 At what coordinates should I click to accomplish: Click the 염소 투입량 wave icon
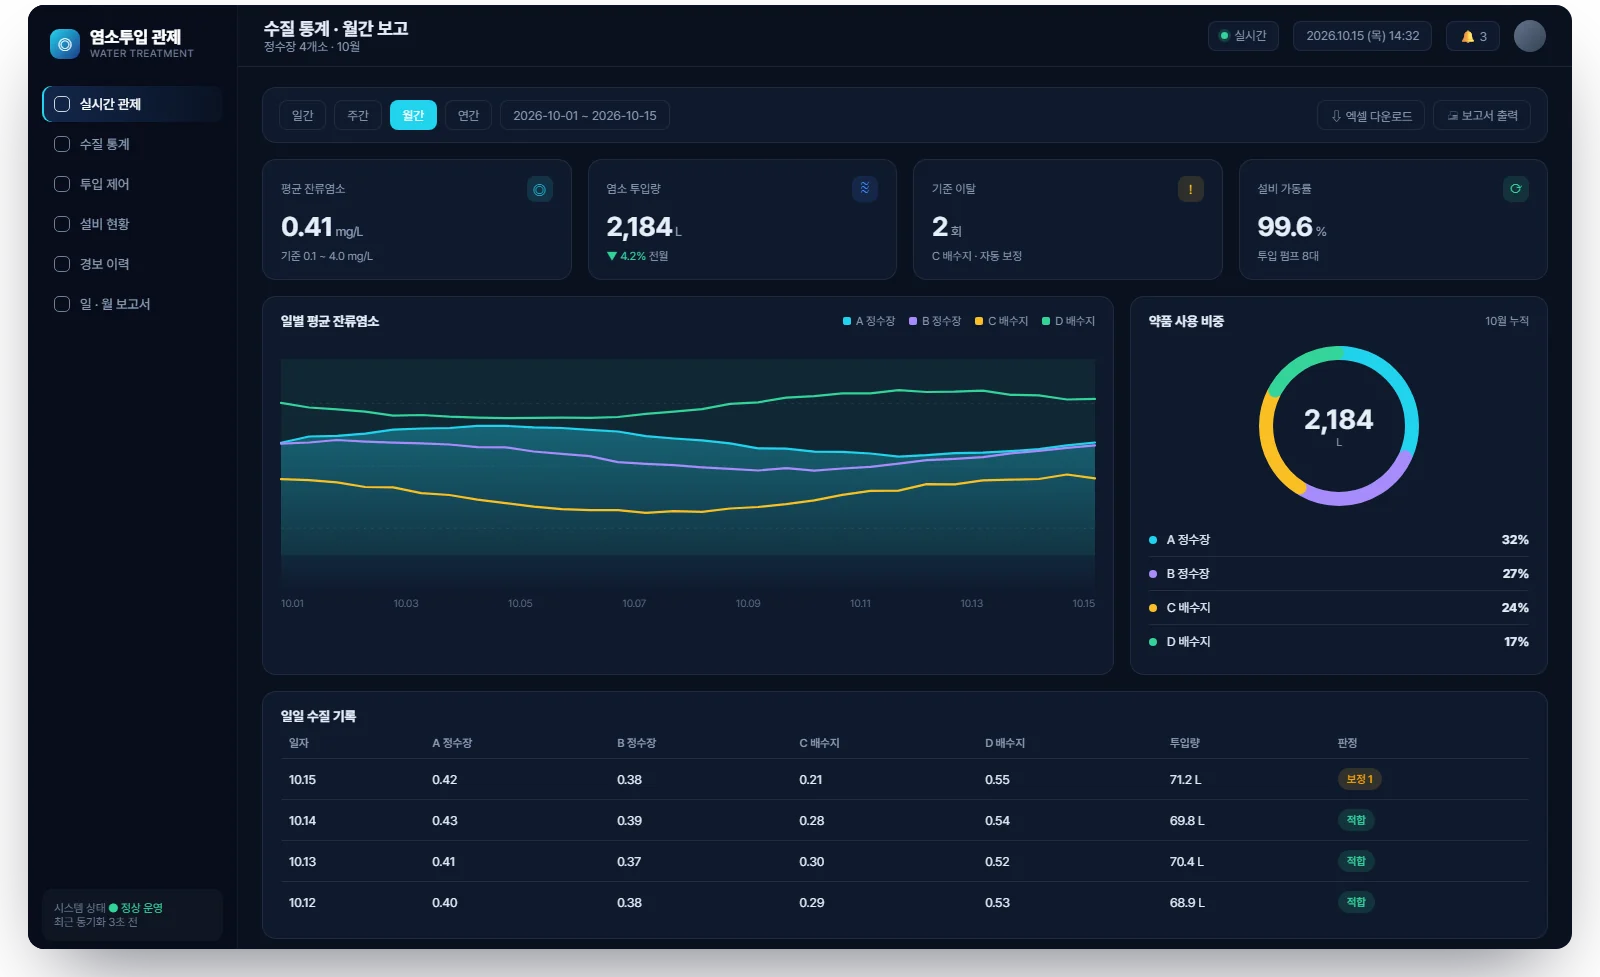(x=865, y=189)
